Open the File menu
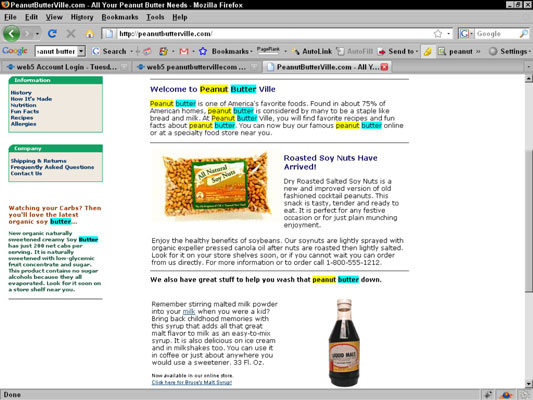Viewport: 533px width, 400px height. point(10,17)
